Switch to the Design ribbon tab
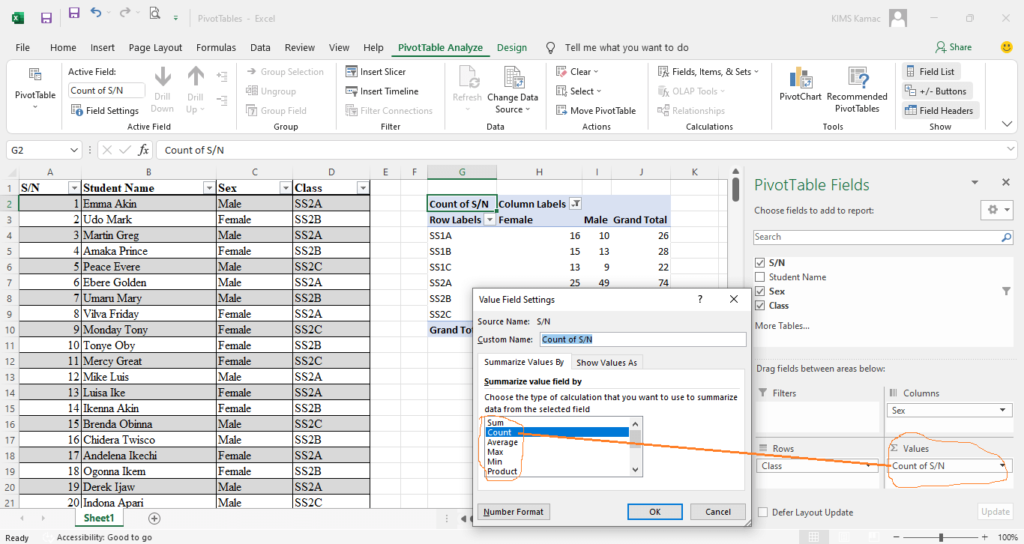Image resolution: width=1024 pixels, height=544 pixels. point(512,48)
